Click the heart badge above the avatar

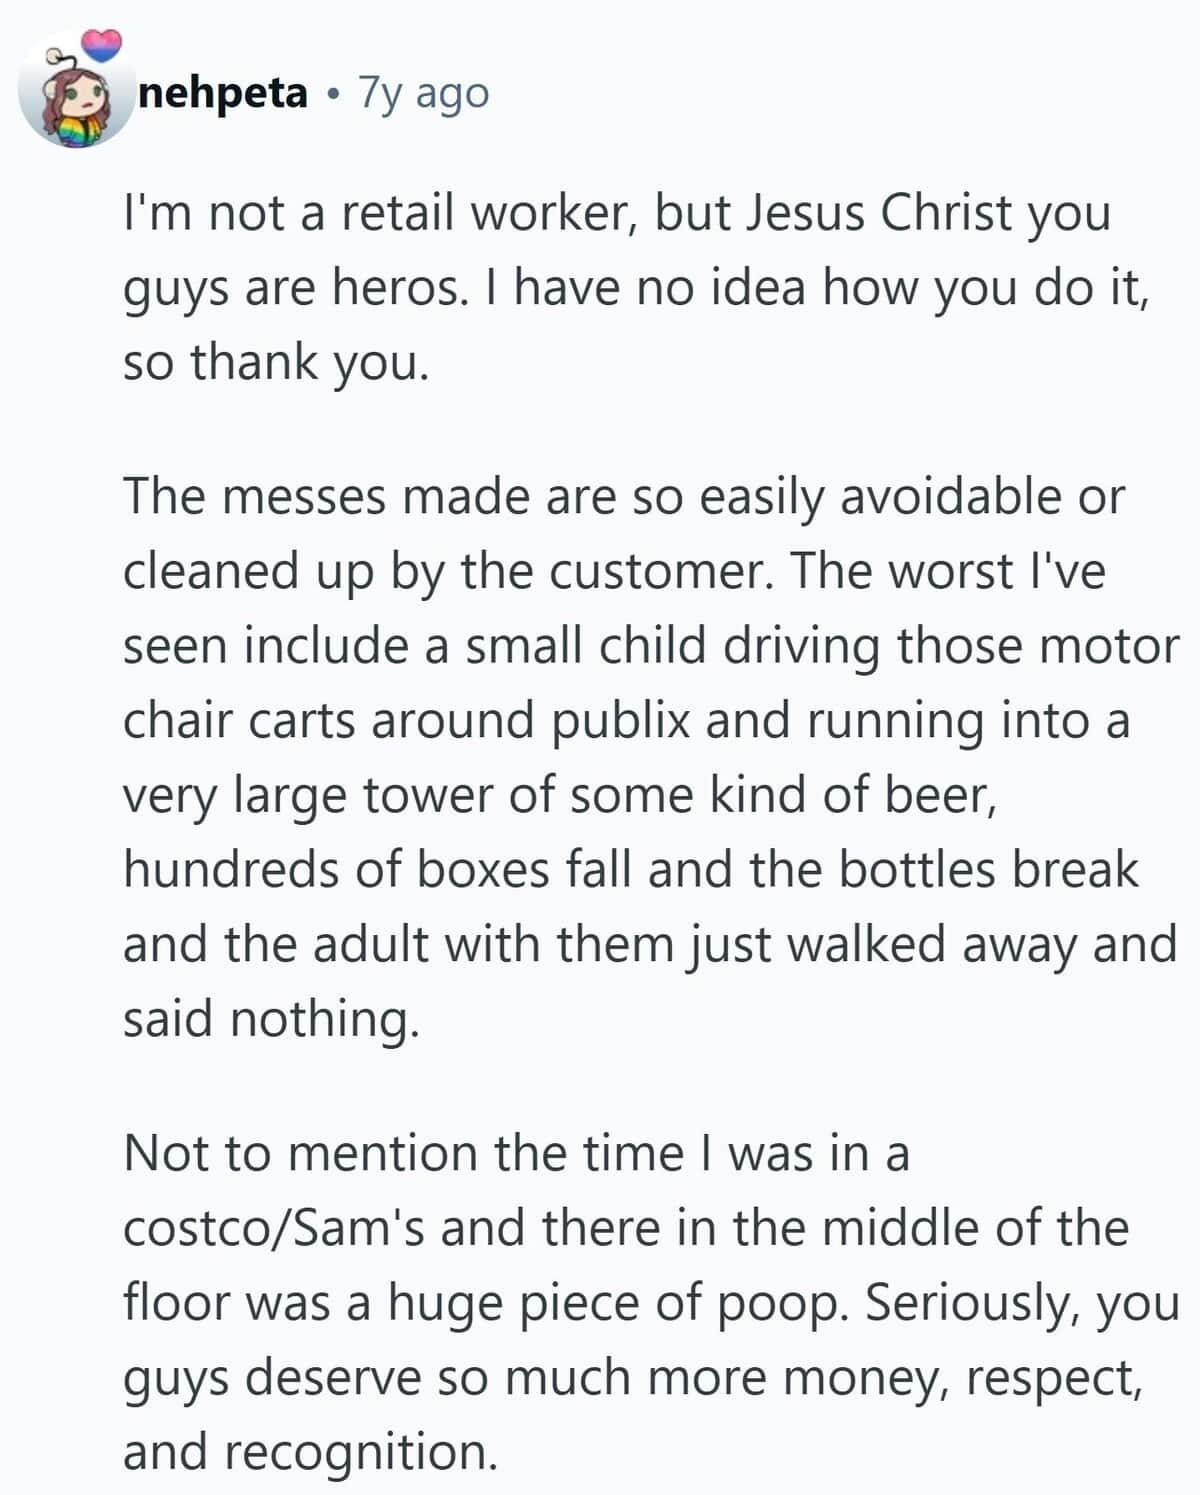[103, 43]
